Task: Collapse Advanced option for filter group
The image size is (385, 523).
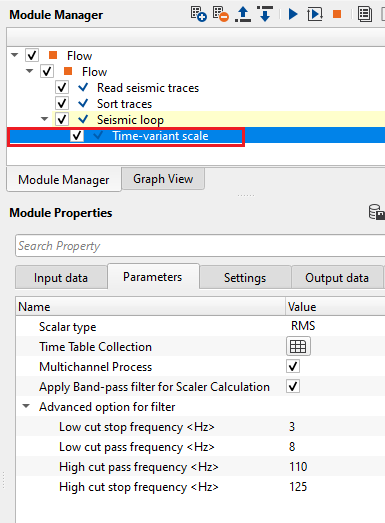Action: (26, 406)
